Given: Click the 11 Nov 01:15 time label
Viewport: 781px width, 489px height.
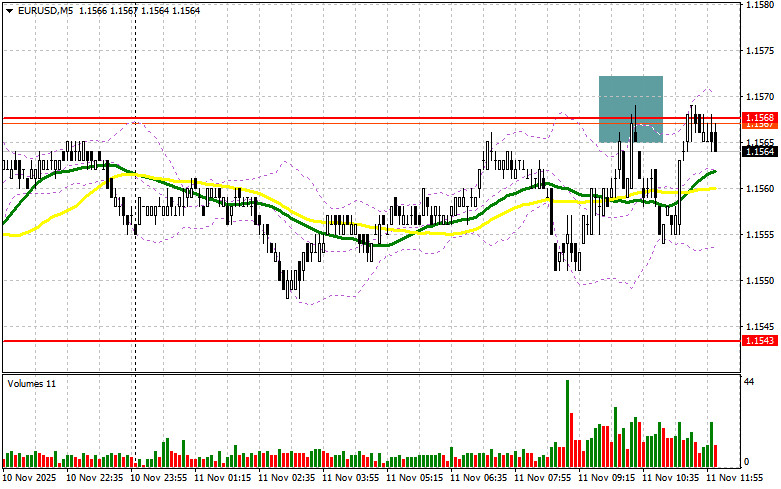Looking at the screenshot, I should point(223,478).
